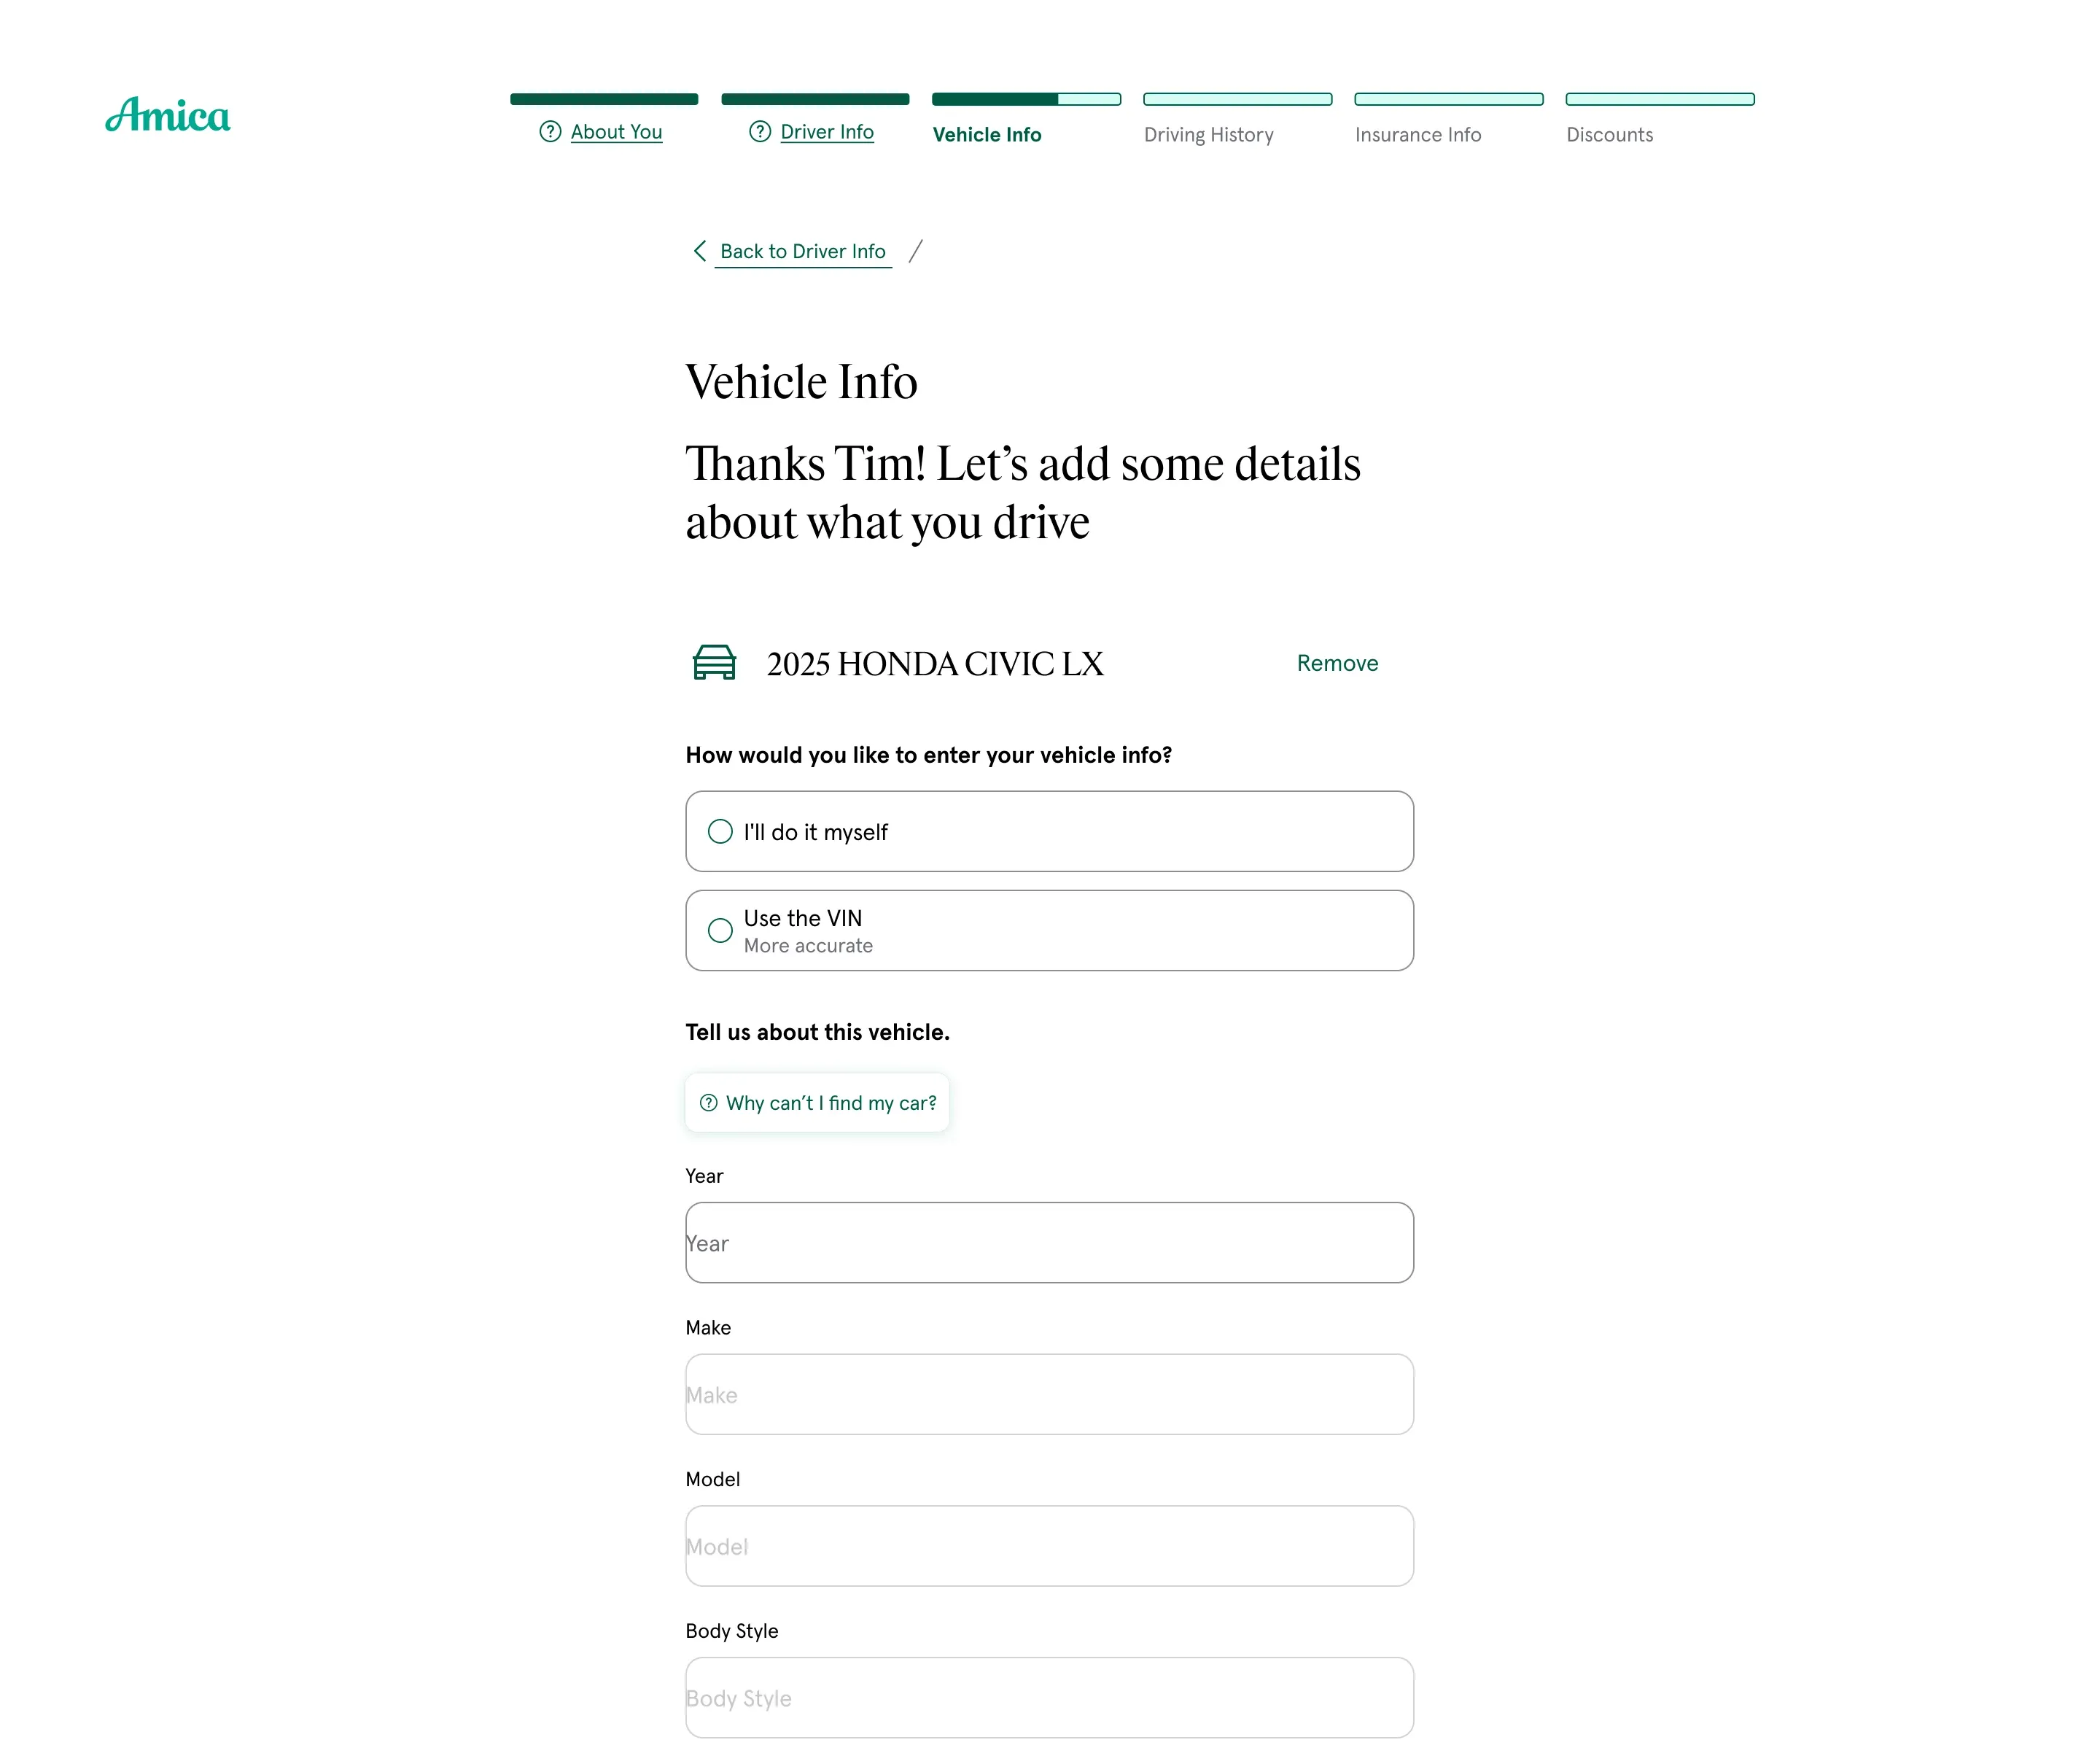Click the More accurate subtext
Viewport: 2100px width, 1764px height.
pyautogui.click(x=808, y=946)
